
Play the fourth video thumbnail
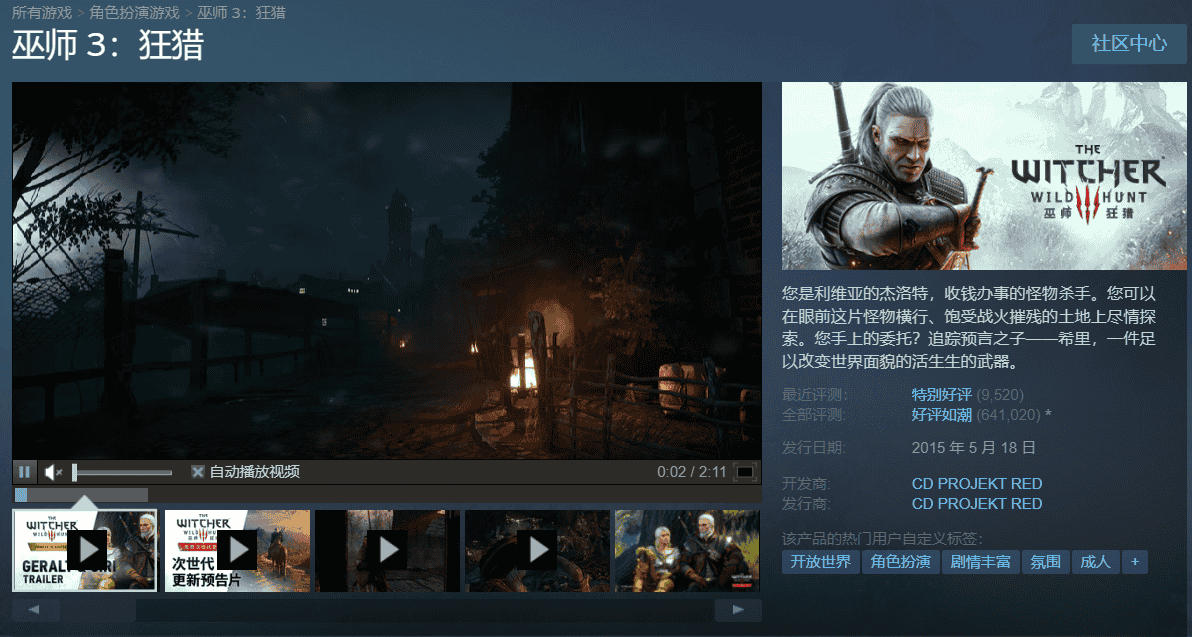[x=537, y=550]
